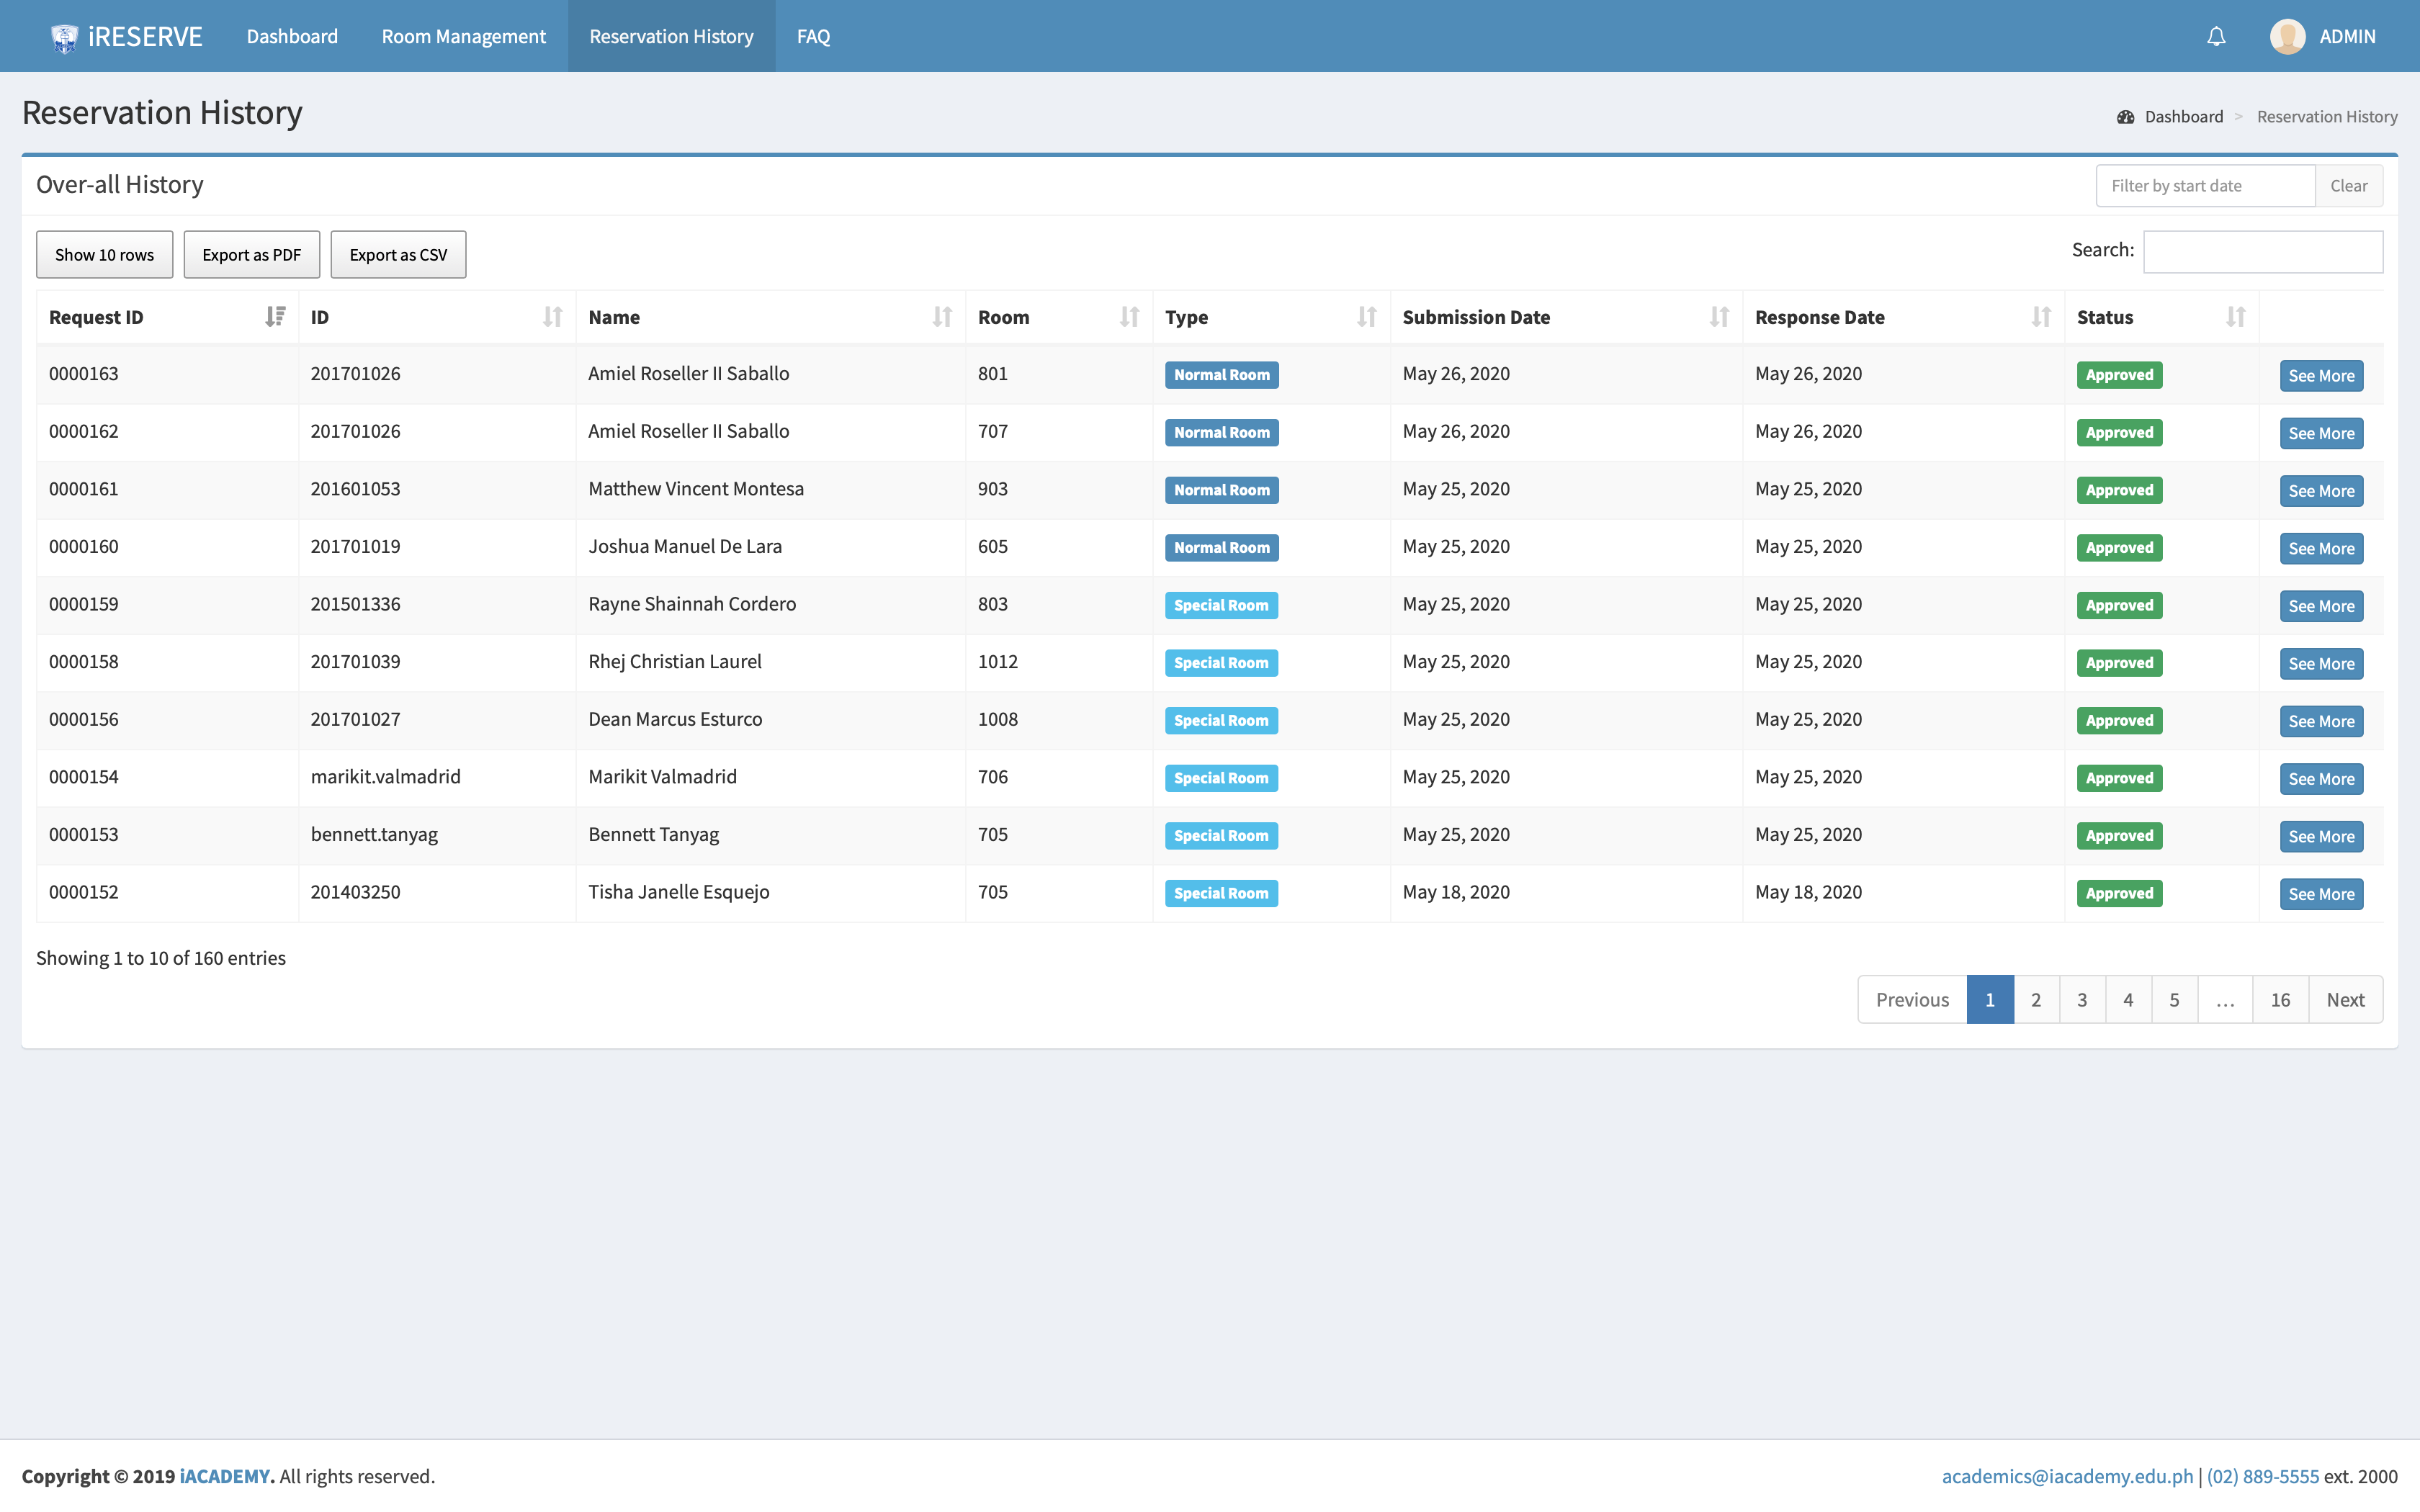The image size is (2420, 1512).
Task: Click the iRESERVE shield logo
Action: pos(64,37)
